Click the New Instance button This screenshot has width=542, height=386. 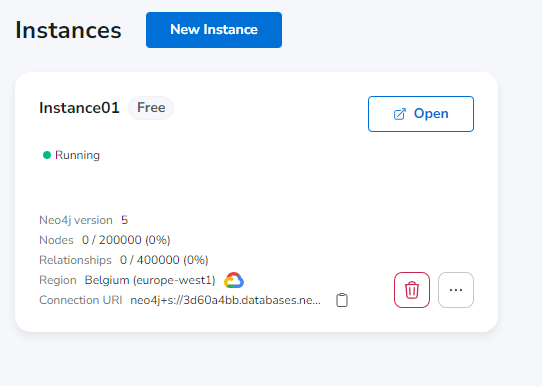[x=214, y=30]
